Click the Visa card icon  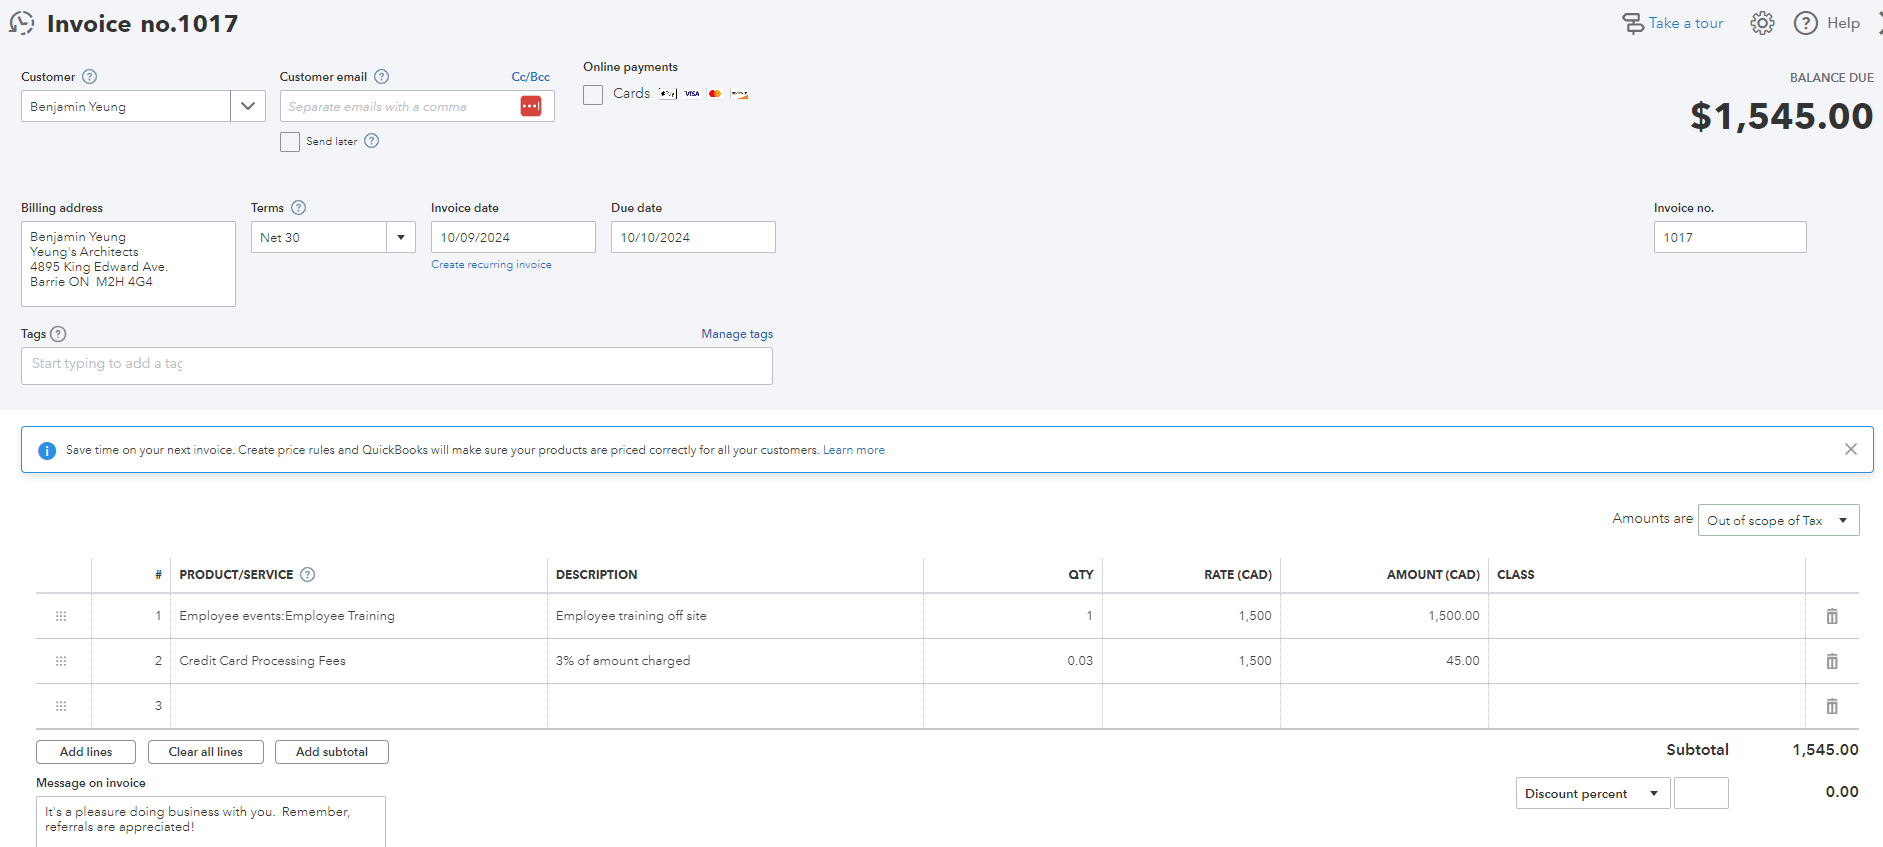[x=692, y=94]
